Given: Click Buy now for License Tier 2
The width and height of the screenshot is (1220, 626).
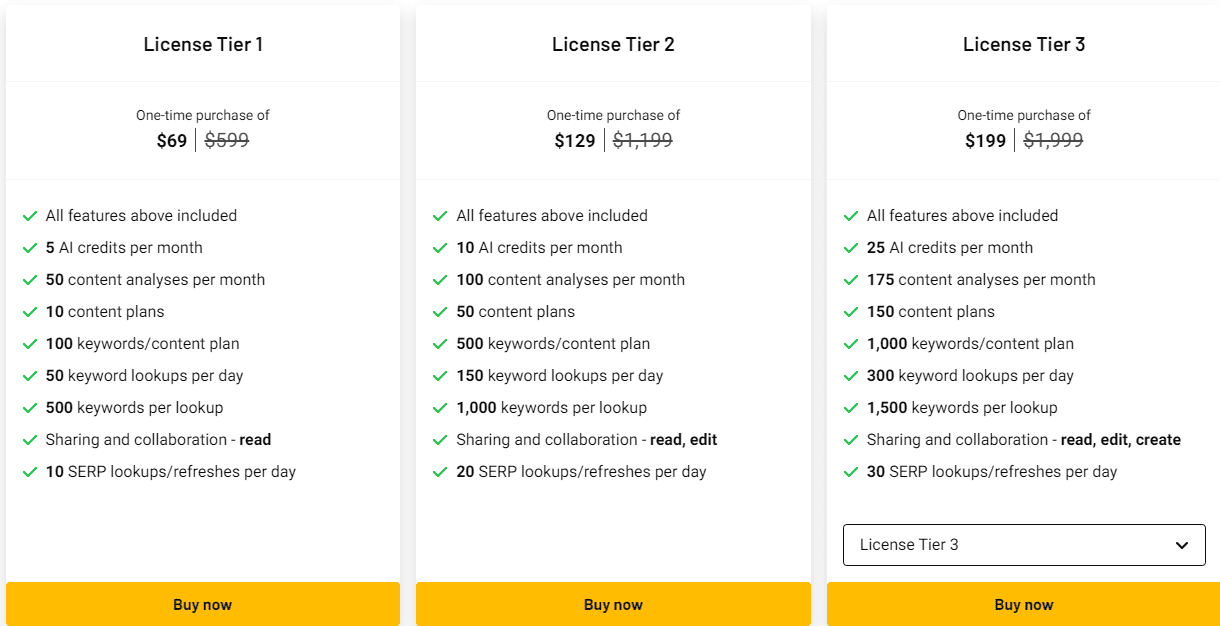Looking at the screenshot, I should coord(612,604).
